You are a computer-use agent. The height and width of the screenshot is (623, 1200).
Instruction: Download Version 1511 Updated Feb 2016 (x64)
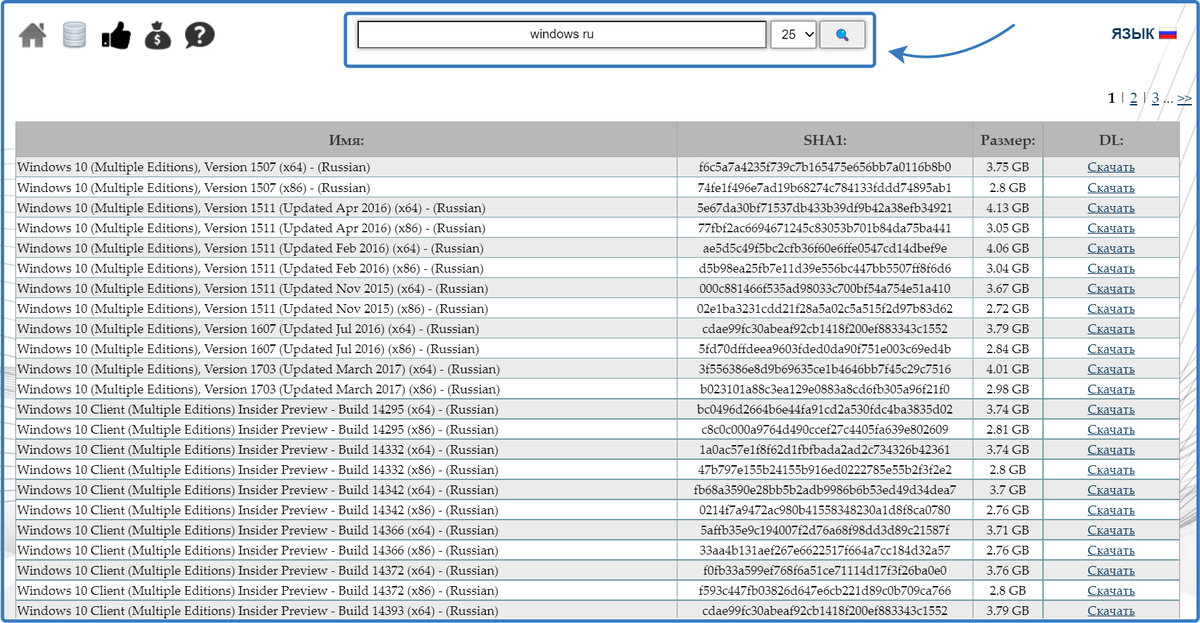[1111, 248]
